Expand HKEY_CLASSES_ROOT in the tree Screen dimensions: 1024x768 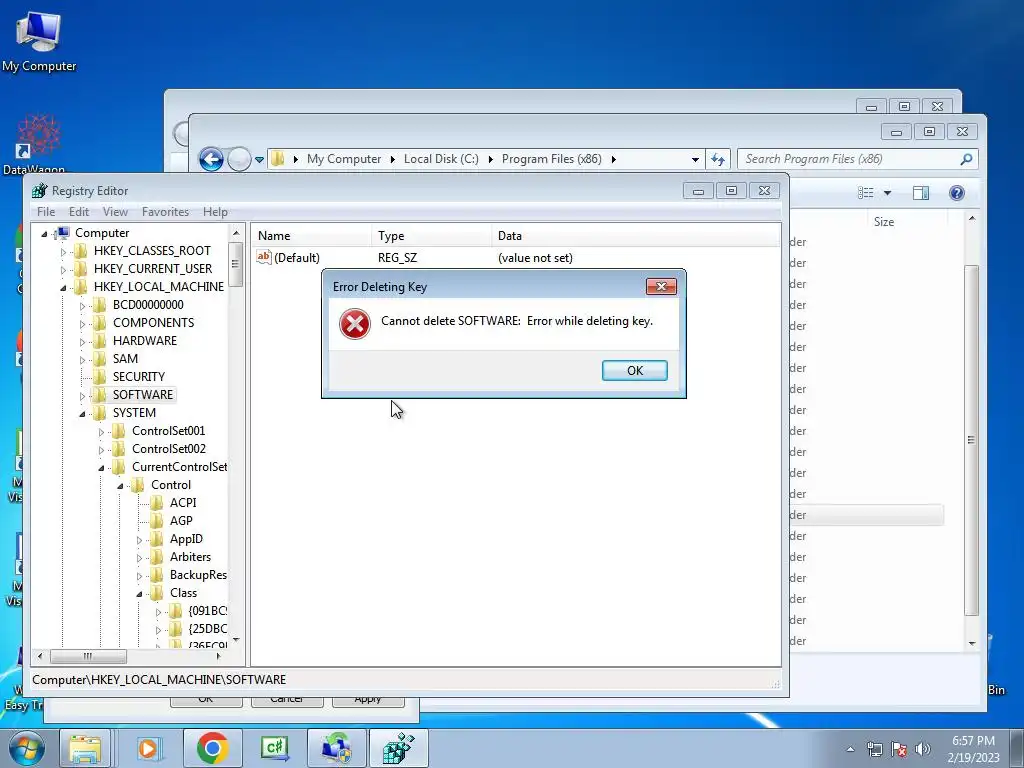pos(63,251)
